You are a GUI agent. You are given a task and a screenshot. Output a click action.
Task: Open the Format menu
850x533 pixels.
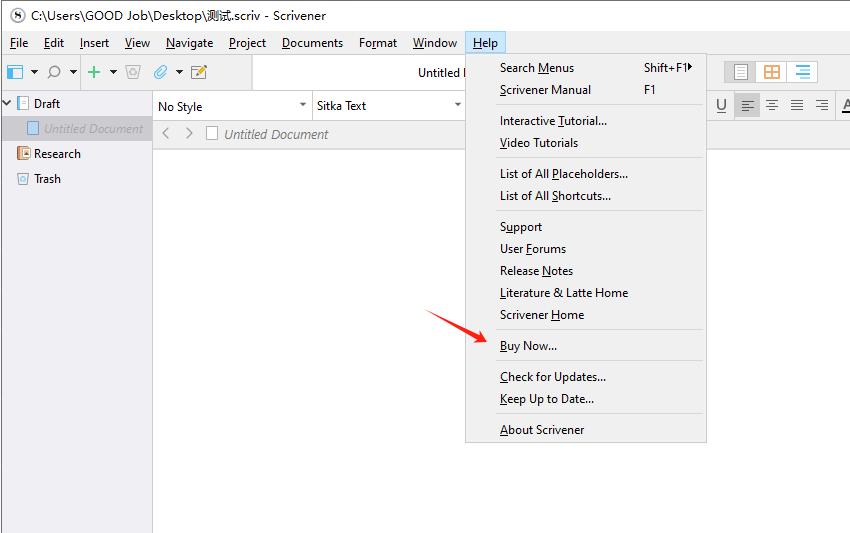[378, 43]
